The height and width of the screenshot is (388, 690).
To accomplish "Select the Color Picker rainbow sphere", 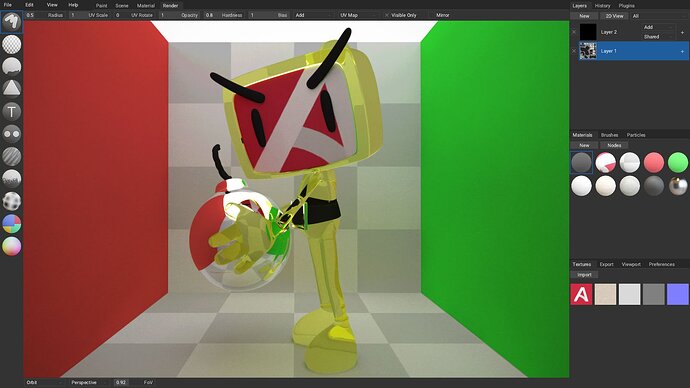I will pyautogui.click(x=11, y=246).
